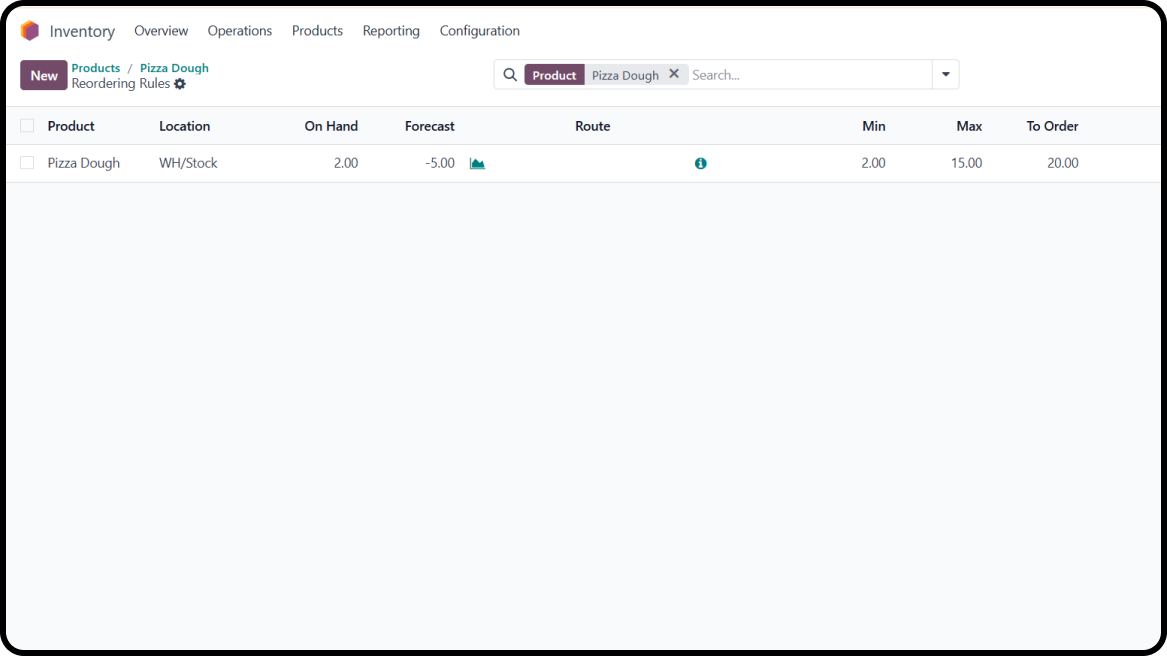Viewport: 1167px width, 656px height.
Task: Open the Operations menu
Action: tap(240, 31)
